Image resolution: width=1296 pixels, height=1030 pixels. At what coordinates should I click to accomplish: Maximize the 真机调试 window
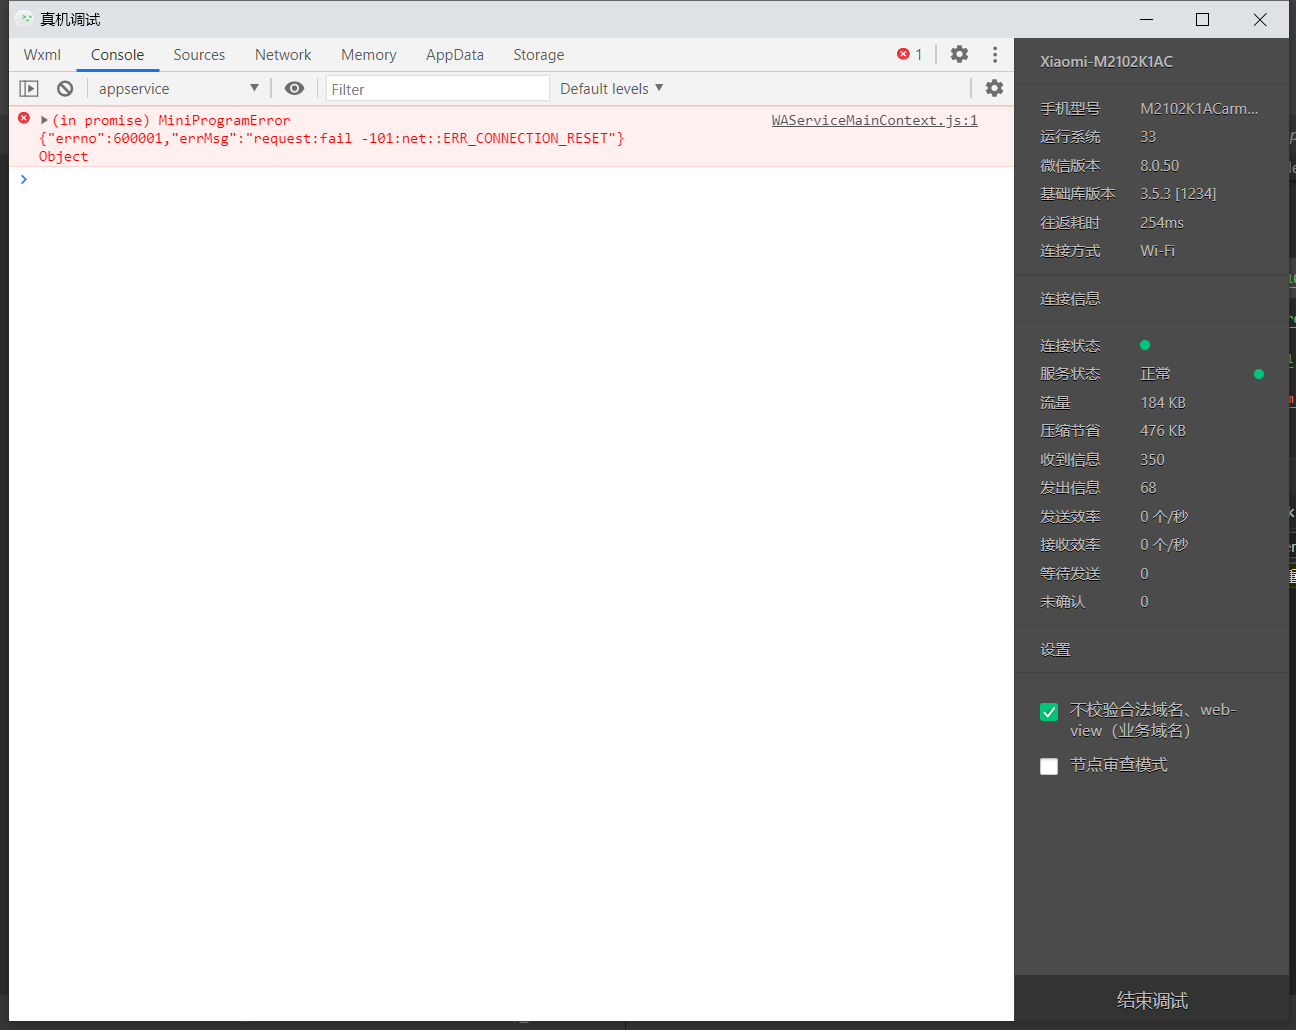point(1202,19)
